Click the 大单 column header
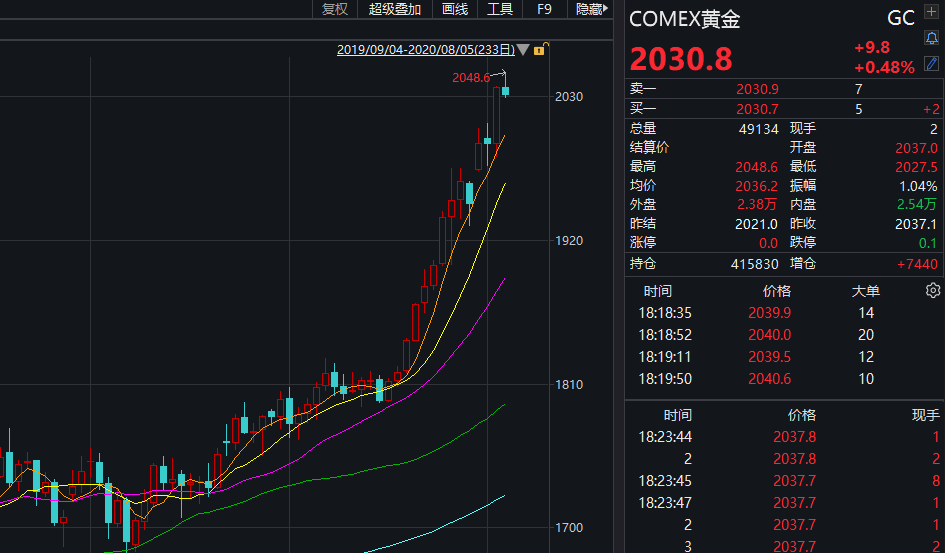The image size is (945, 553). [865, 291]
